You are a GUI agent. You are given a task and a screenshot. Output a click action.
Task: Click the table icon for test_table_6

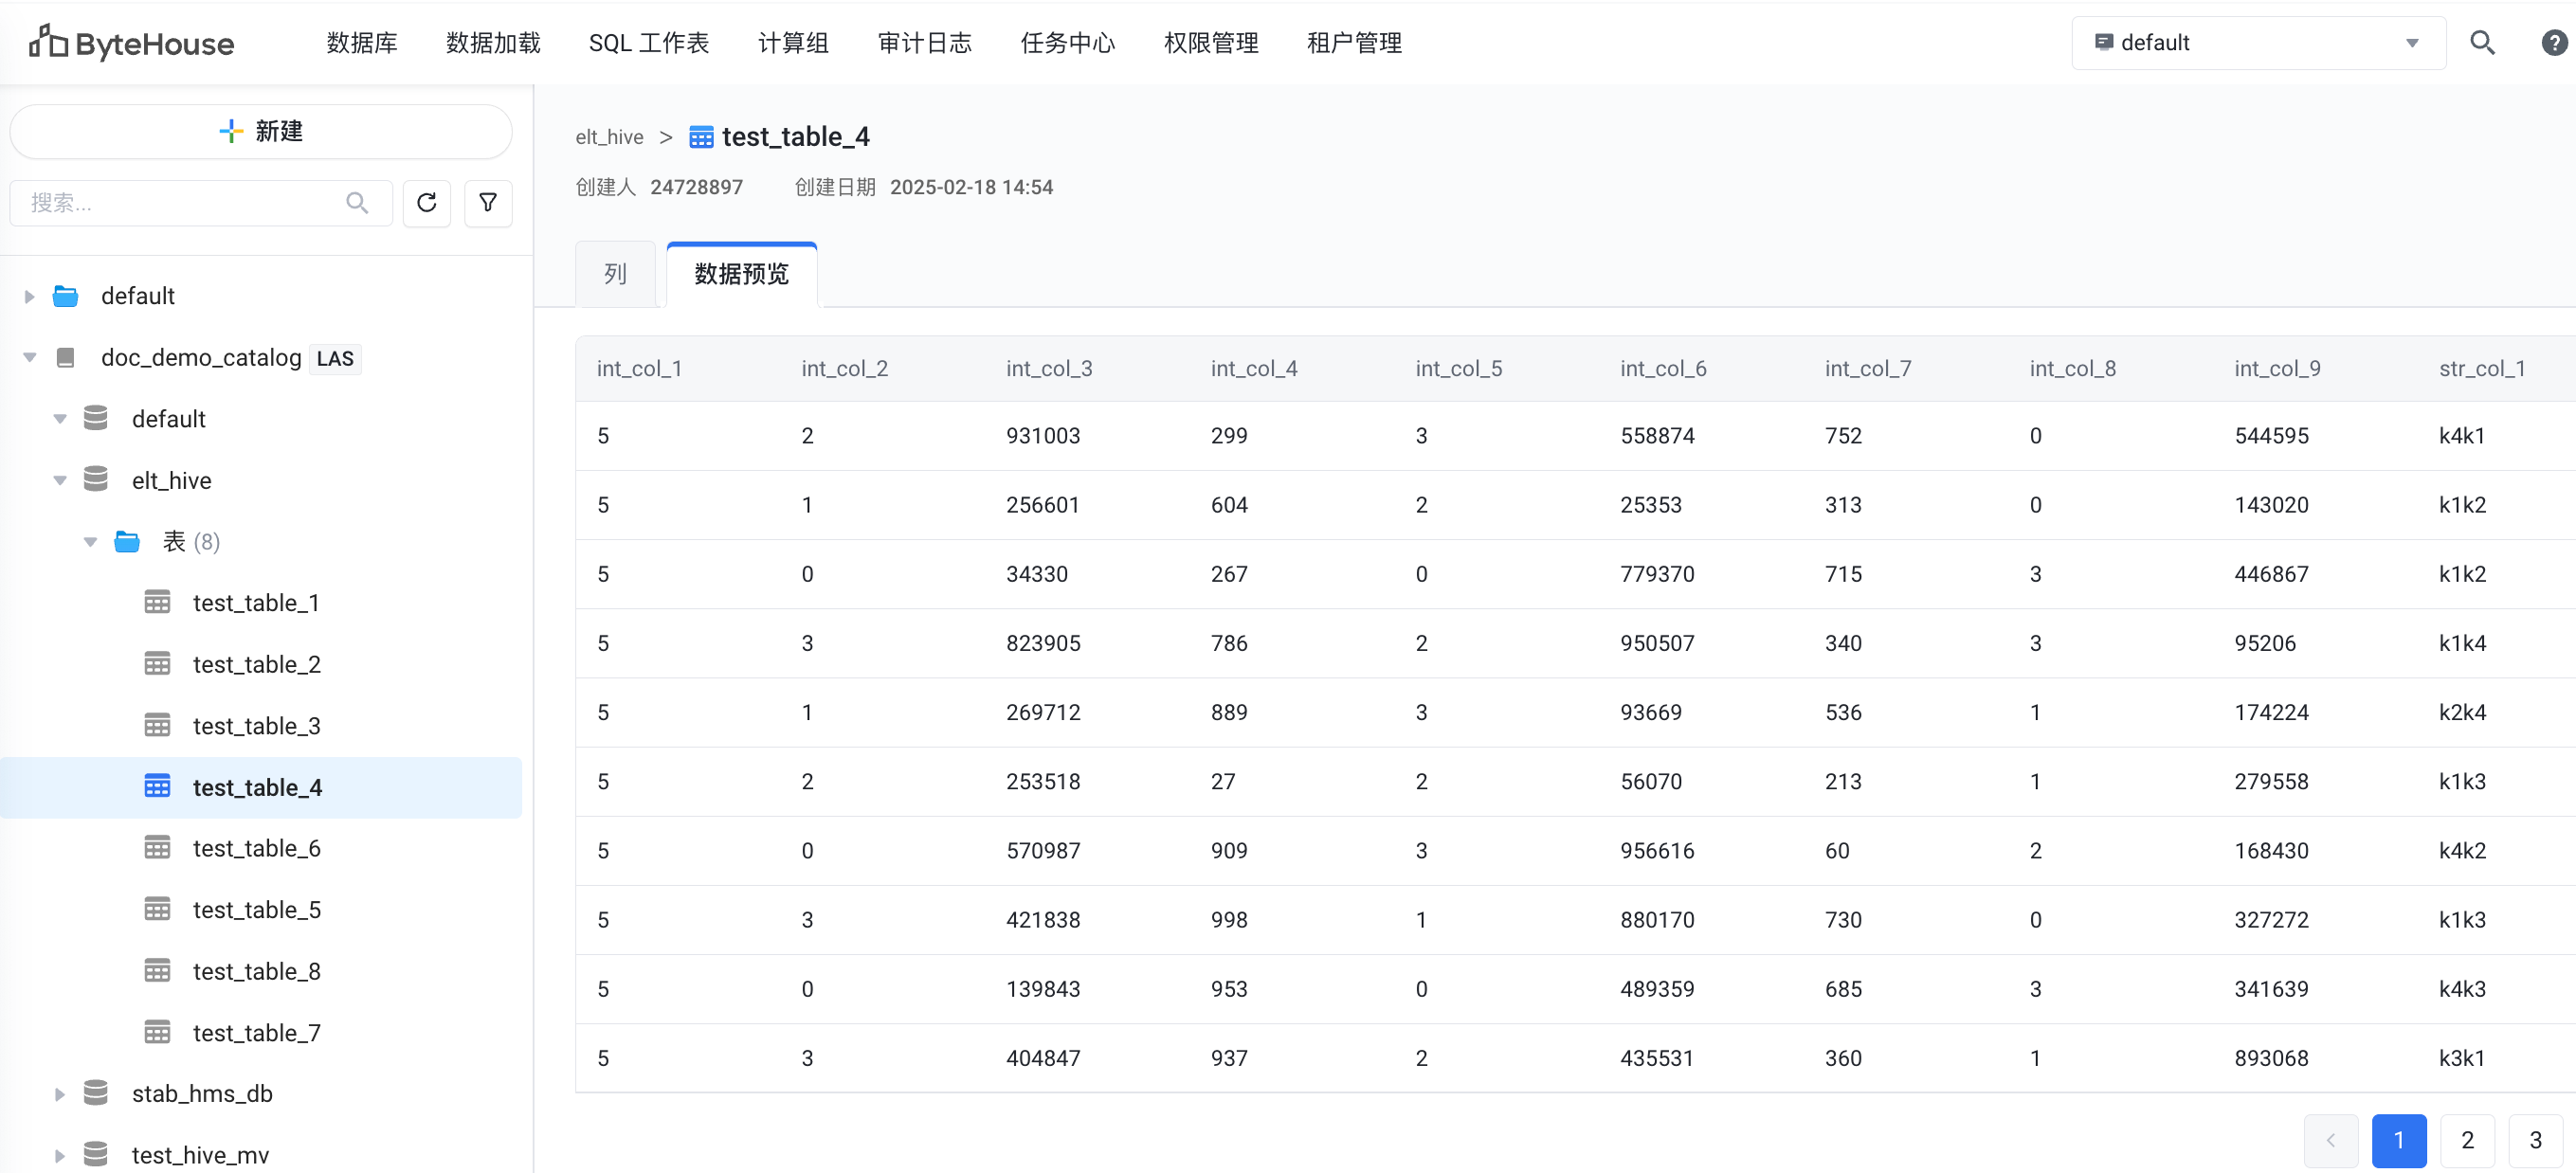pyautogui.click(x=157, y=848)
